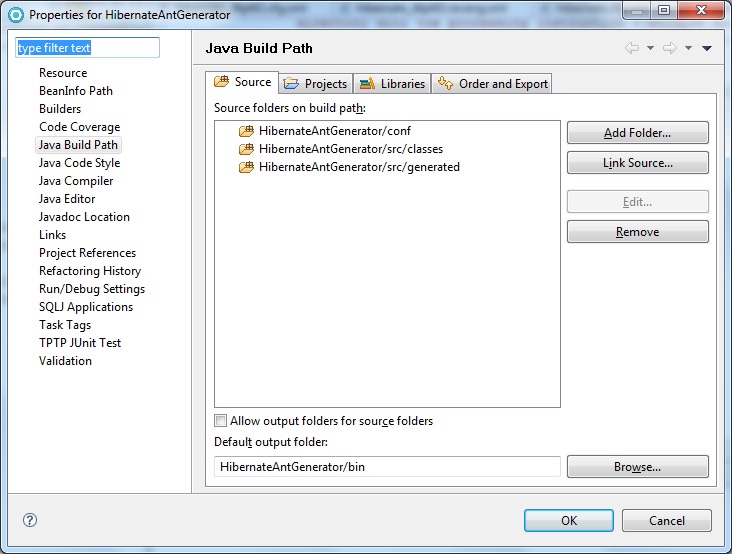The width and height of the screenshot is (732, 554).
Task: Open the Java Editor page
Action: 67,199
